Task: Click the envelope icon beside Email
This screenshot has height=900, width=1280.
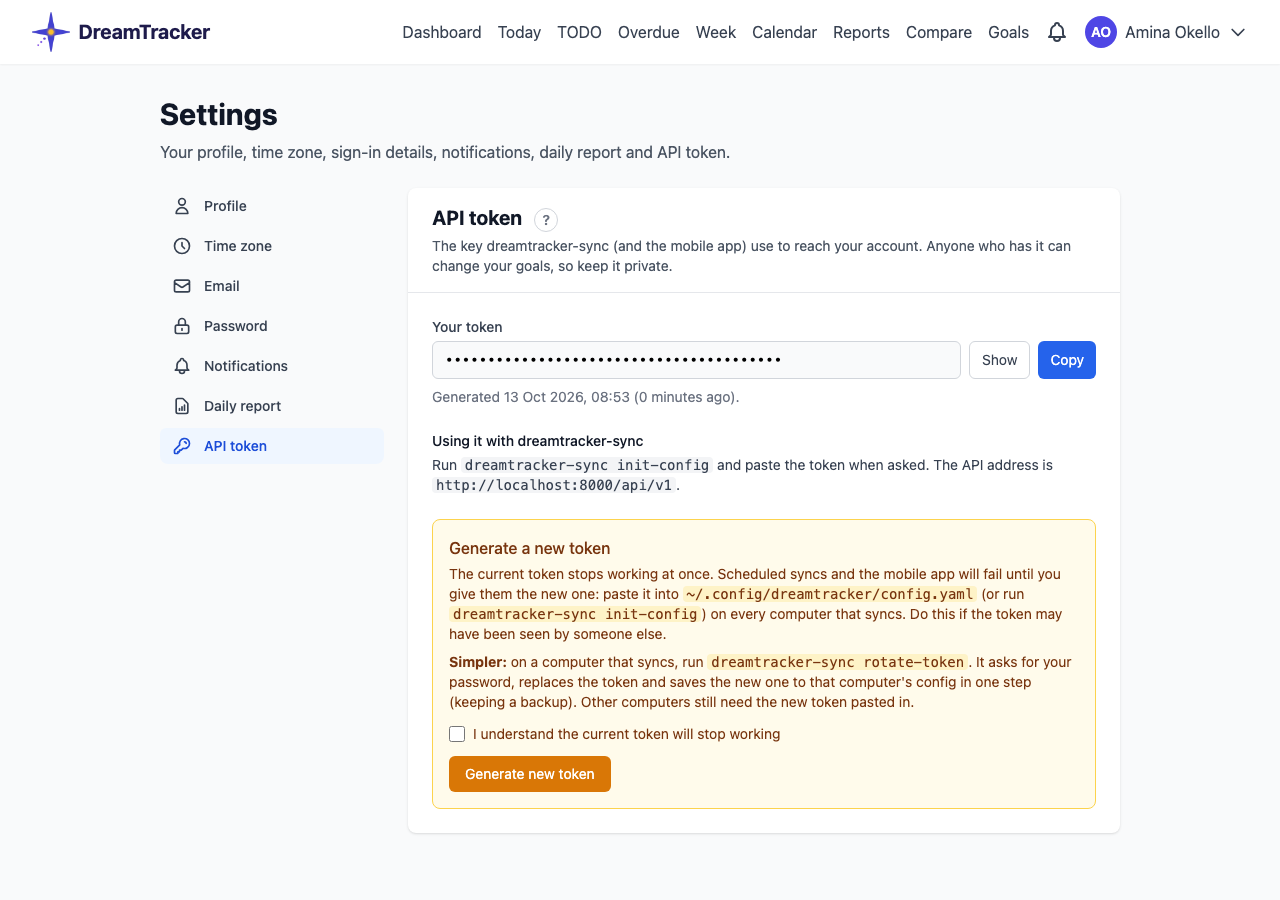Action: (182, 286)
